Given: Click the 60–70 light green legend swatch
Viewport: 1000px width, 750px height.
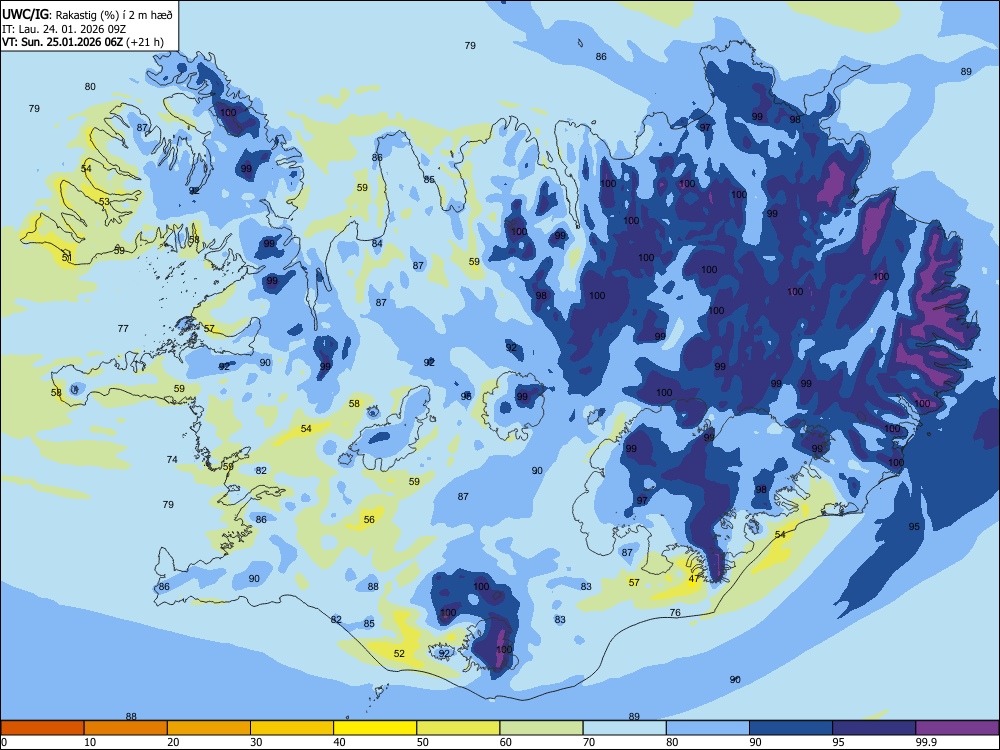Looking at the screenshot, I should 541,728.
